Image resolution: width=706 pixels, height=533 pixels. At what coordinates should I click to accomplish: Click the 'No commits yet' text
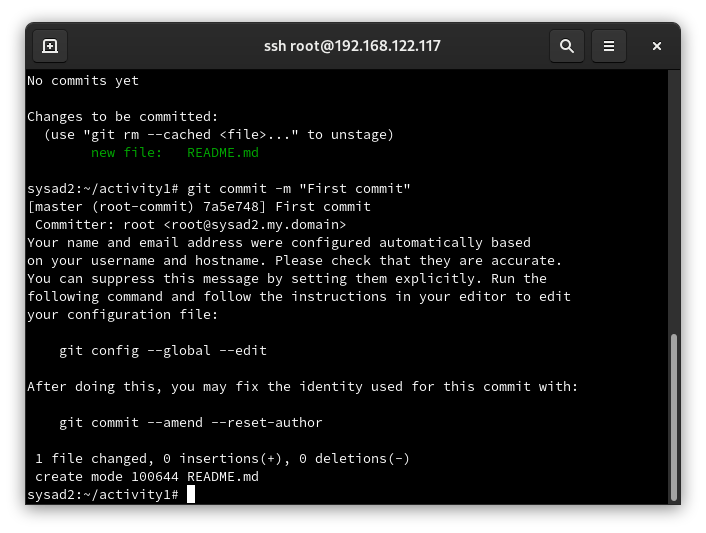click(x=83, y=81)
